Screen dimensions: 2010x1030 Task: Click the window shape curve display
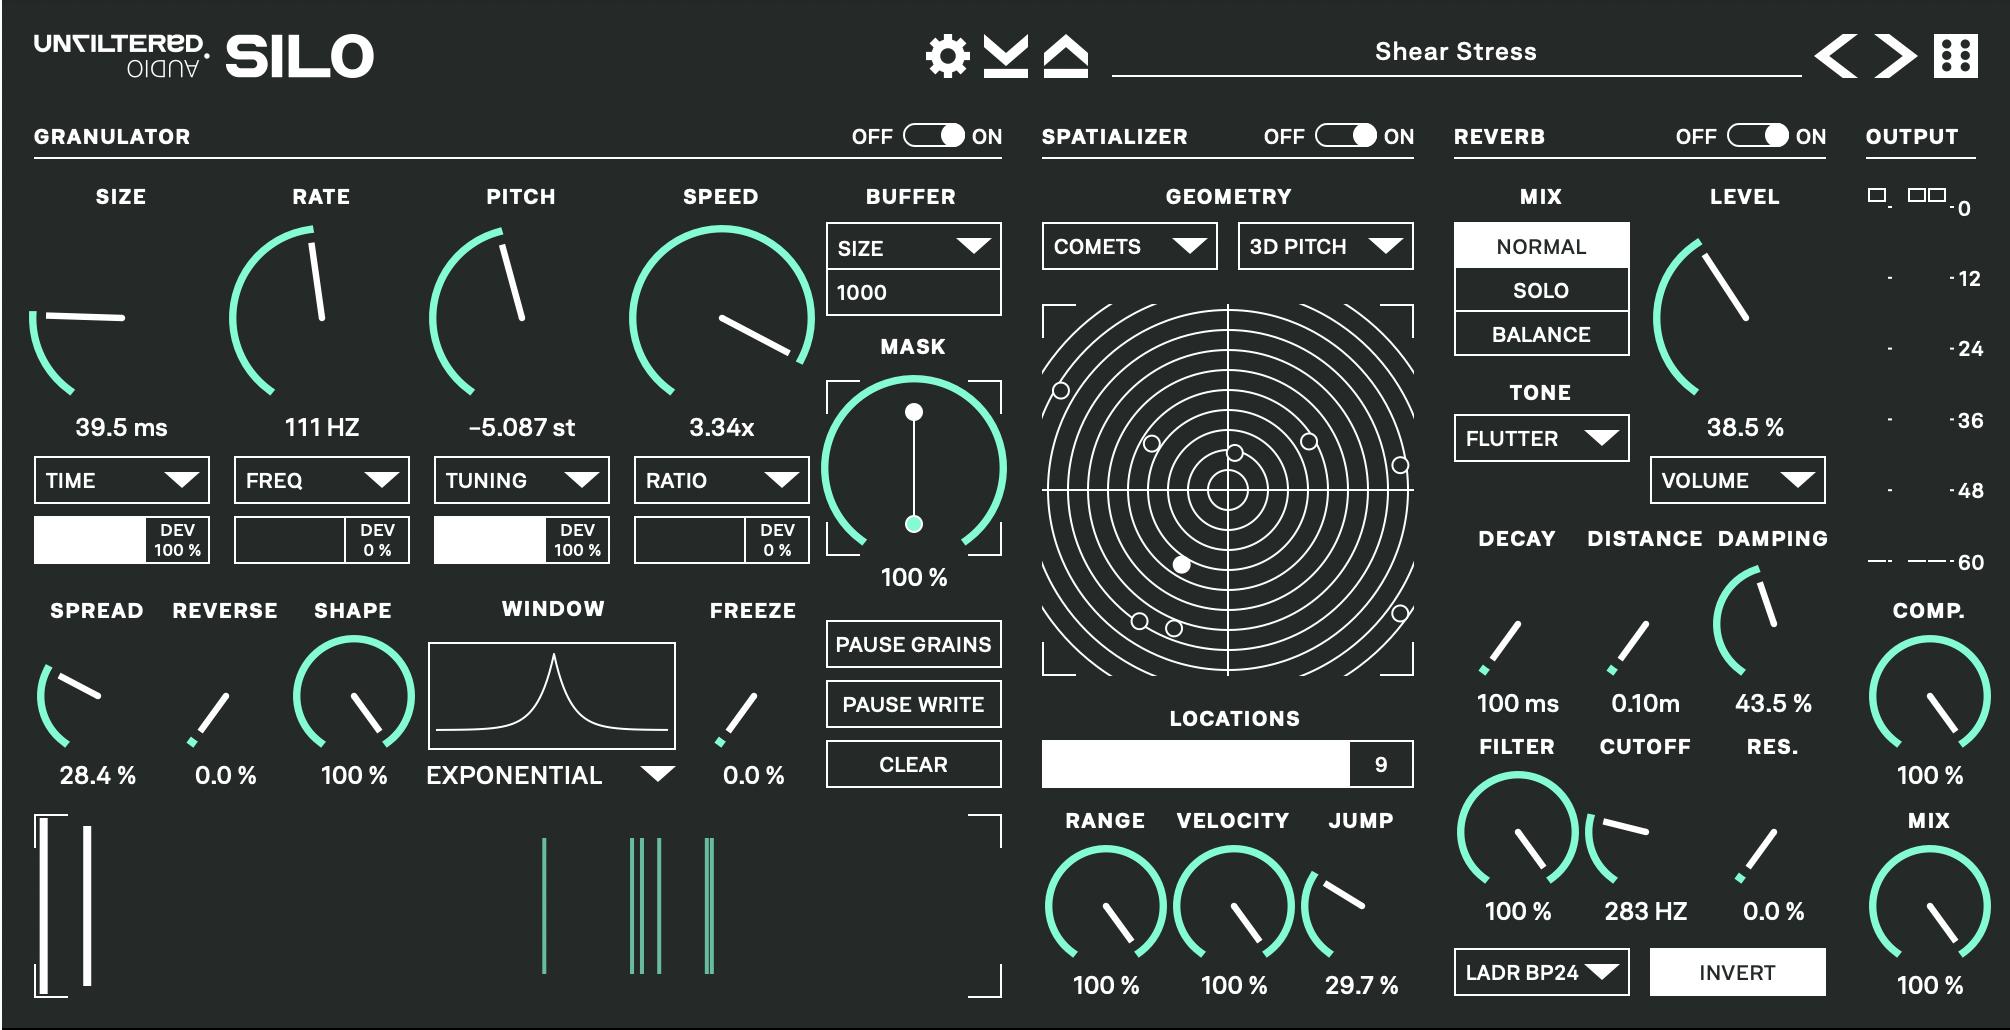tap(551, 696)
